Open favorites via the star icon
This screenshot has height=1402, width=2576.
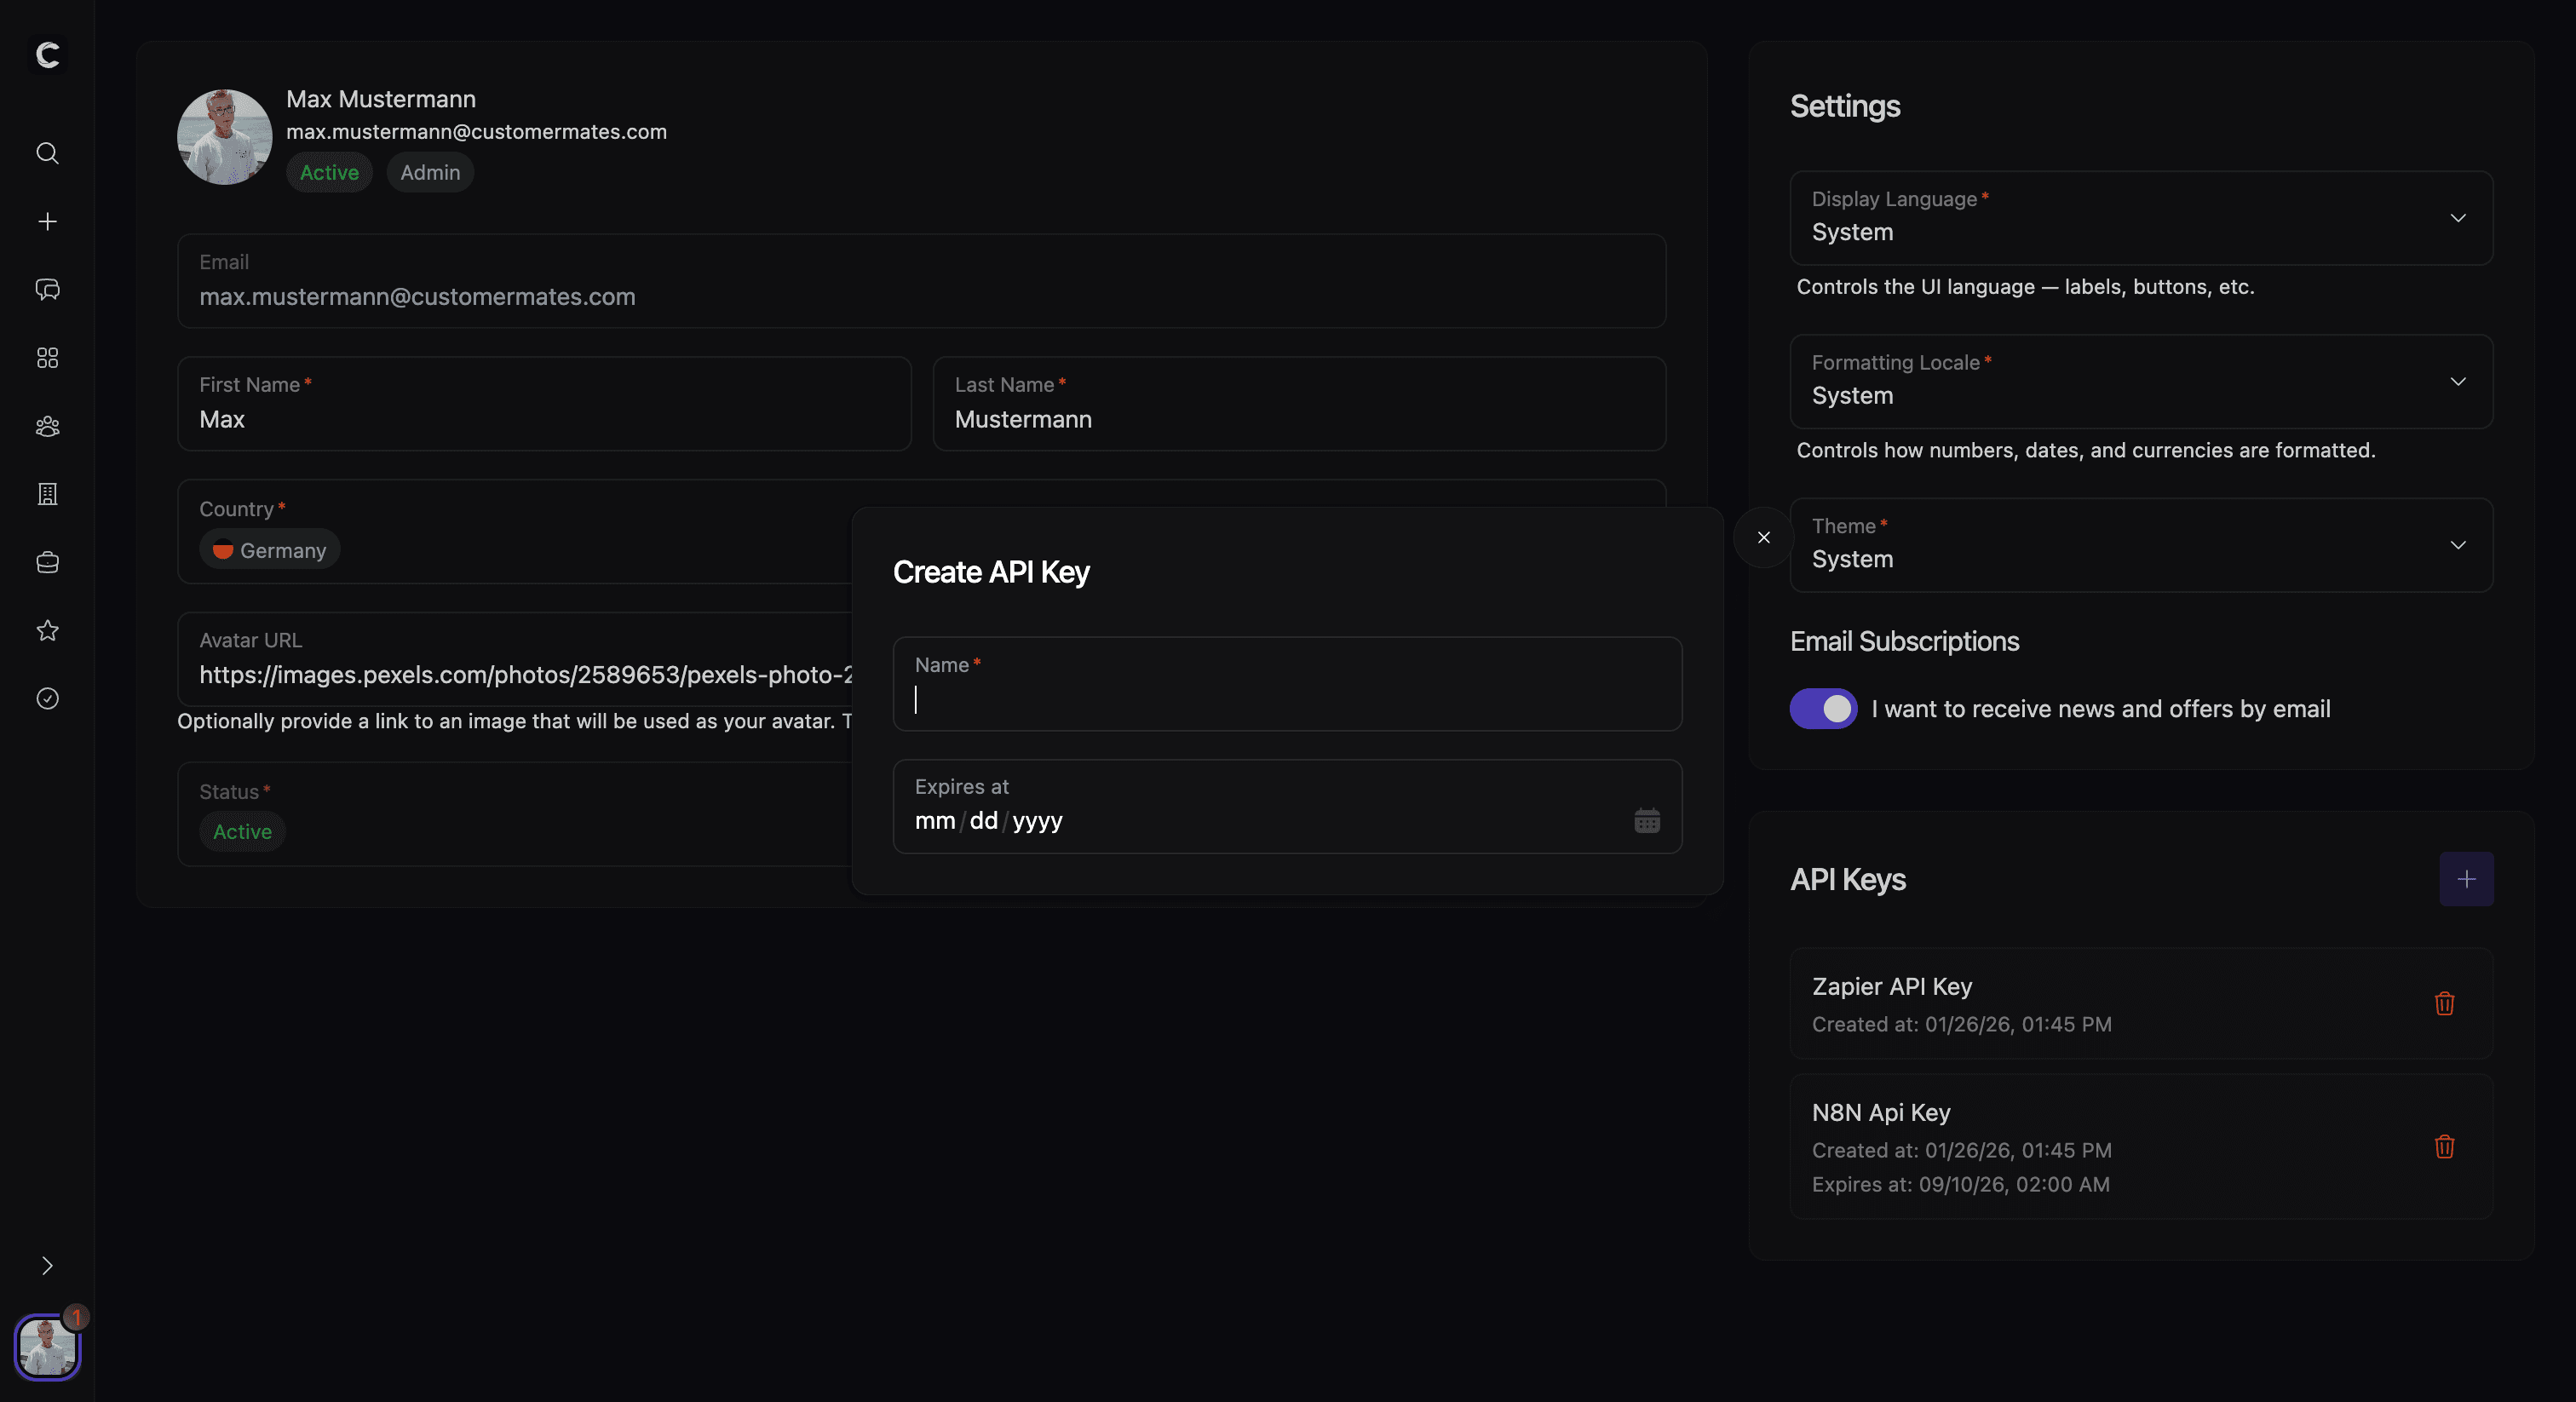coord(47,630)
